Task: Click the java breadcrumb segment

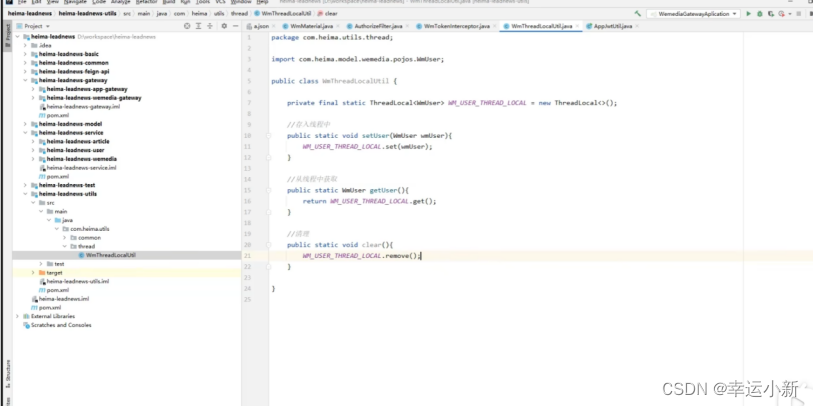Action: (x=162, y=13)
